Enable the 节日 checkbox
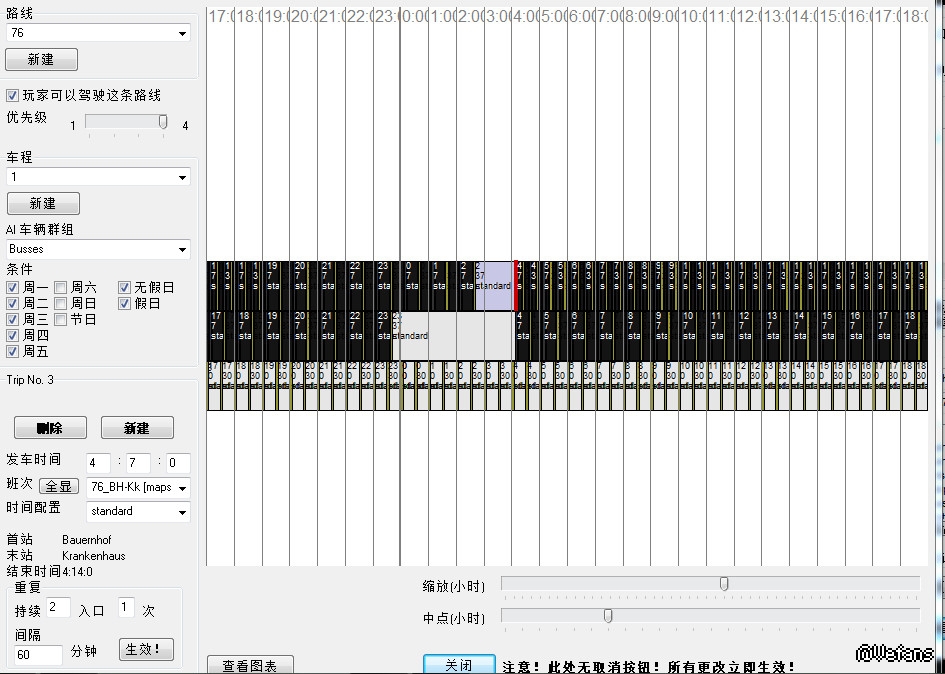This screenshot has width=945, height=674. [60, 320]
